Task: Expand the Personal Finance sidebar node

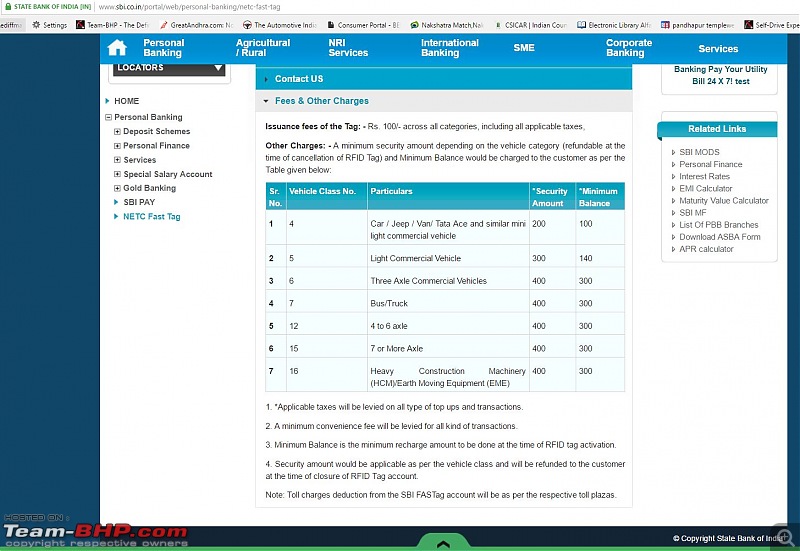Action: click(x=117, y=145)
